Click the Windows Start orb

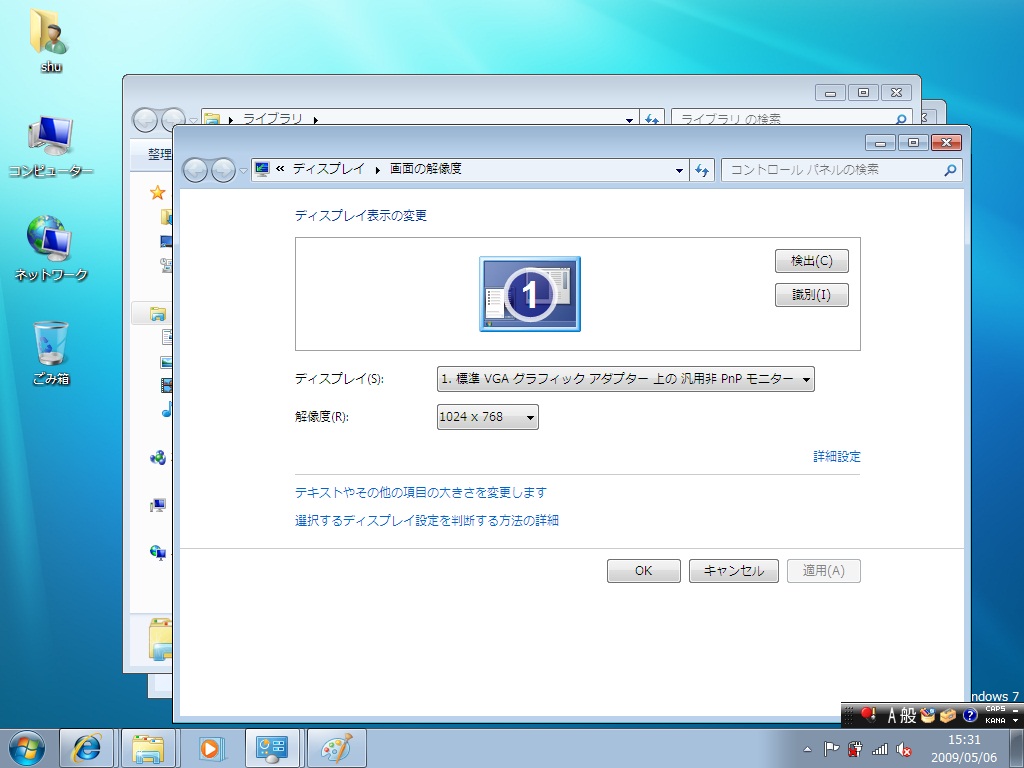pyautogui.click(x=27, y=748)
